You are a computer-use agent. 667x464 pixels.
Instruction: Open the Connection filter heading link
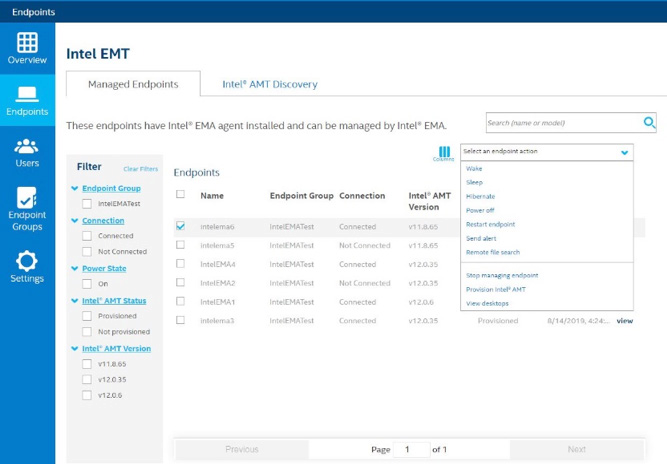(x=103, y=220)
